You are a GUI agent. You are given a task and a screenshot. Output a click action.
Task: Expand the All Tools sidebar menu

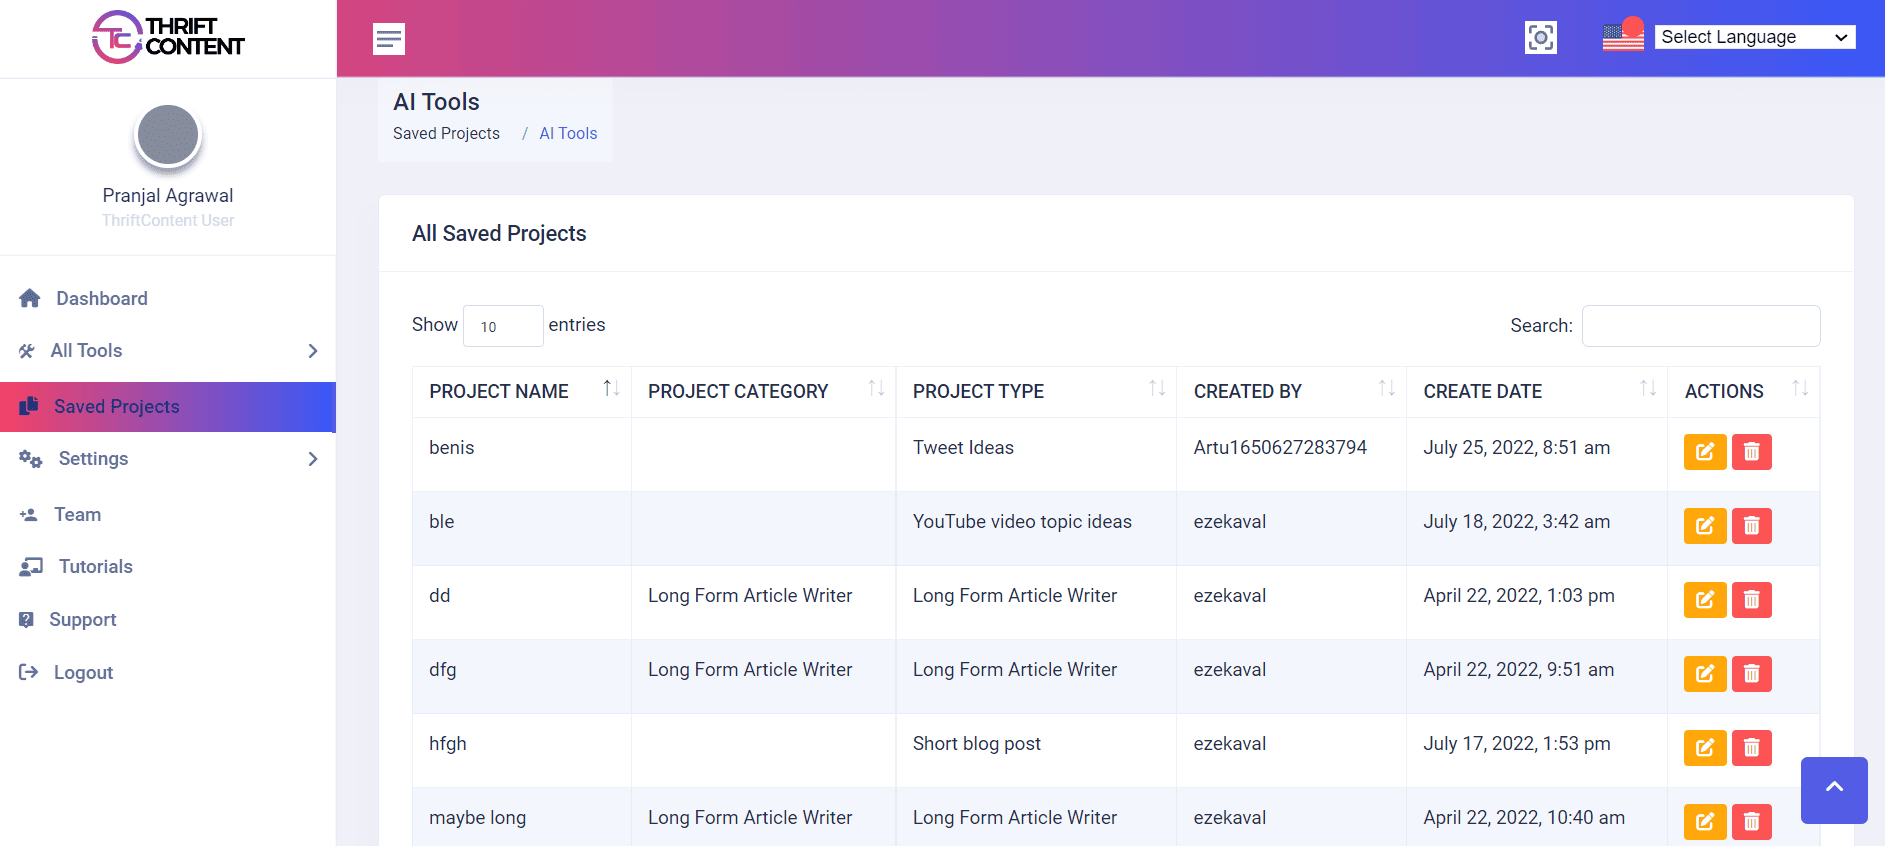[168, 351]
